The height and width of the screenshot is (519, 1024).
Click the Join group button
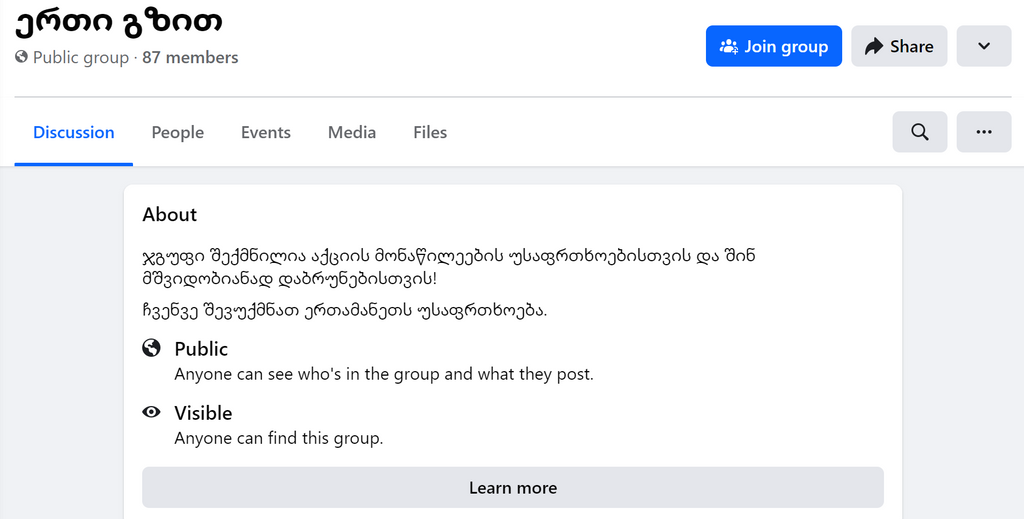tap(773, 46)
